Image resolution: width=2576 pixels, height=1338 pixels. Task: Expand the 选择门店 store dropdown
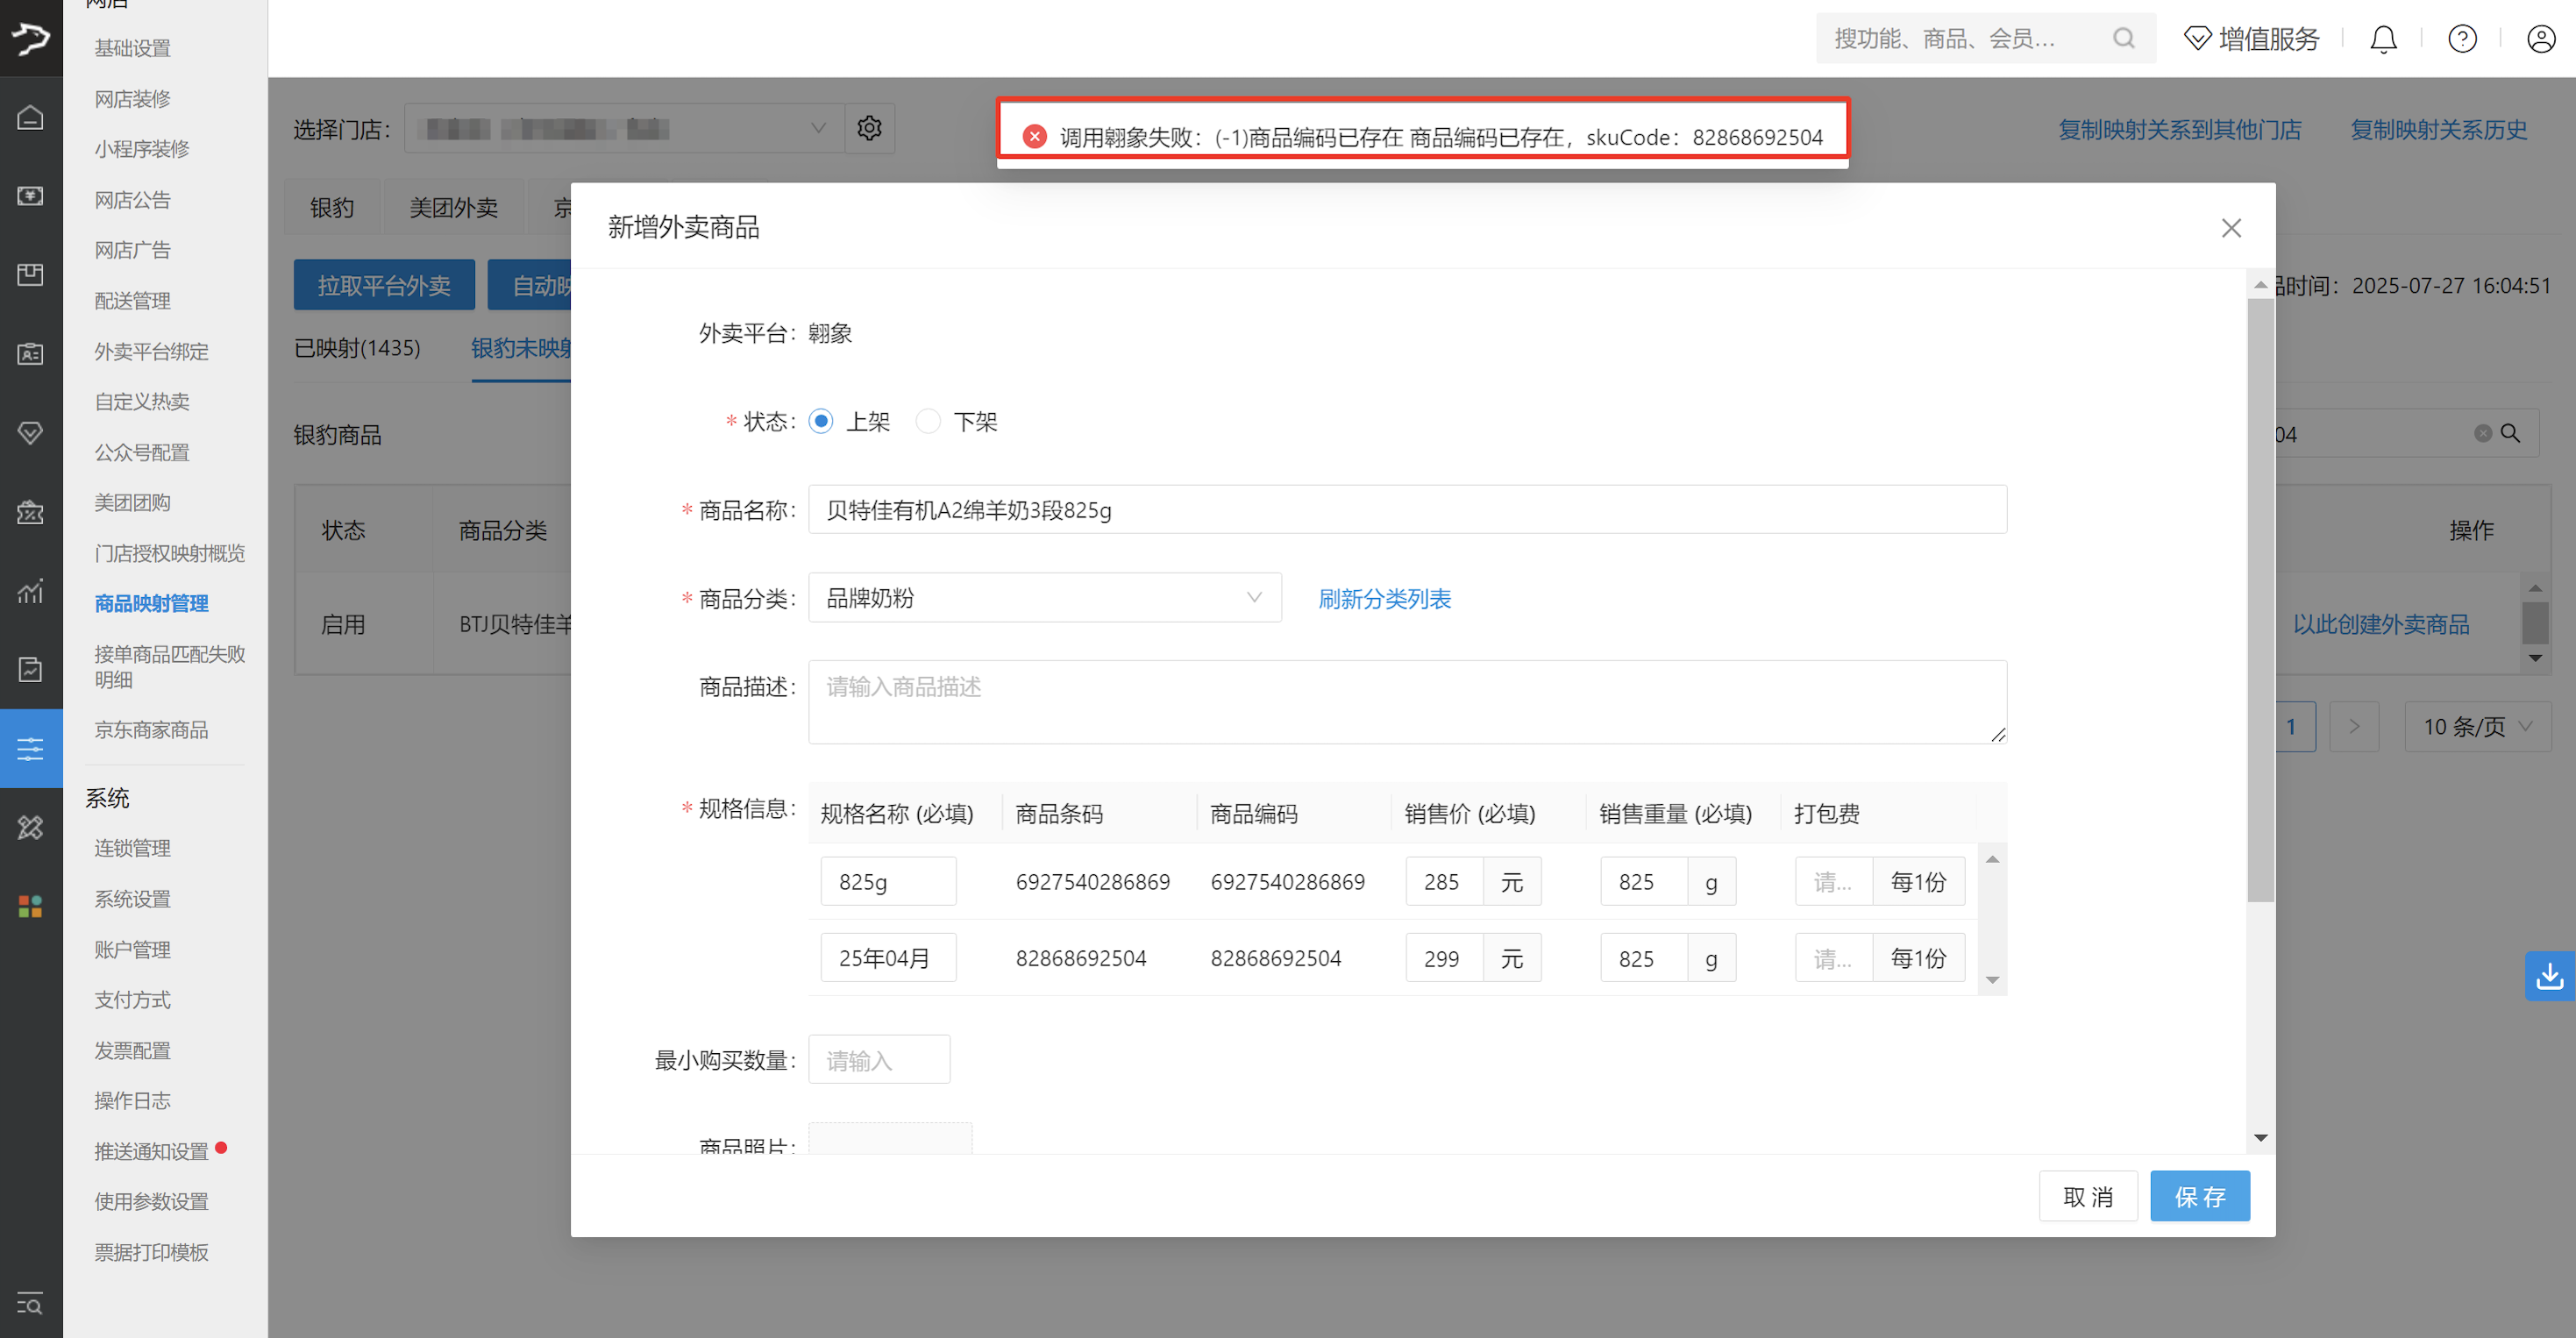point(624,128)
